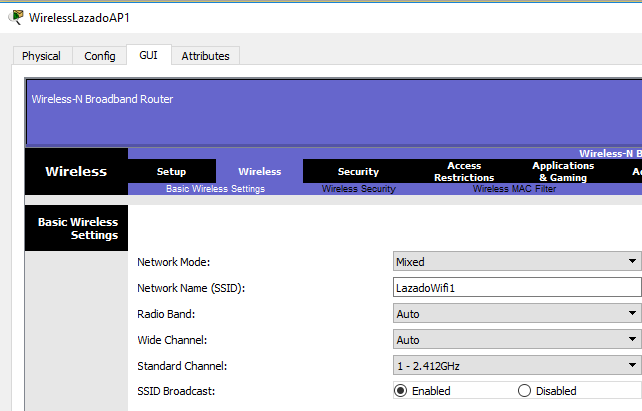Viewport: 642px width, 411px height.
Task: Click the Standard Channel label
Action: tap(182, 366)
